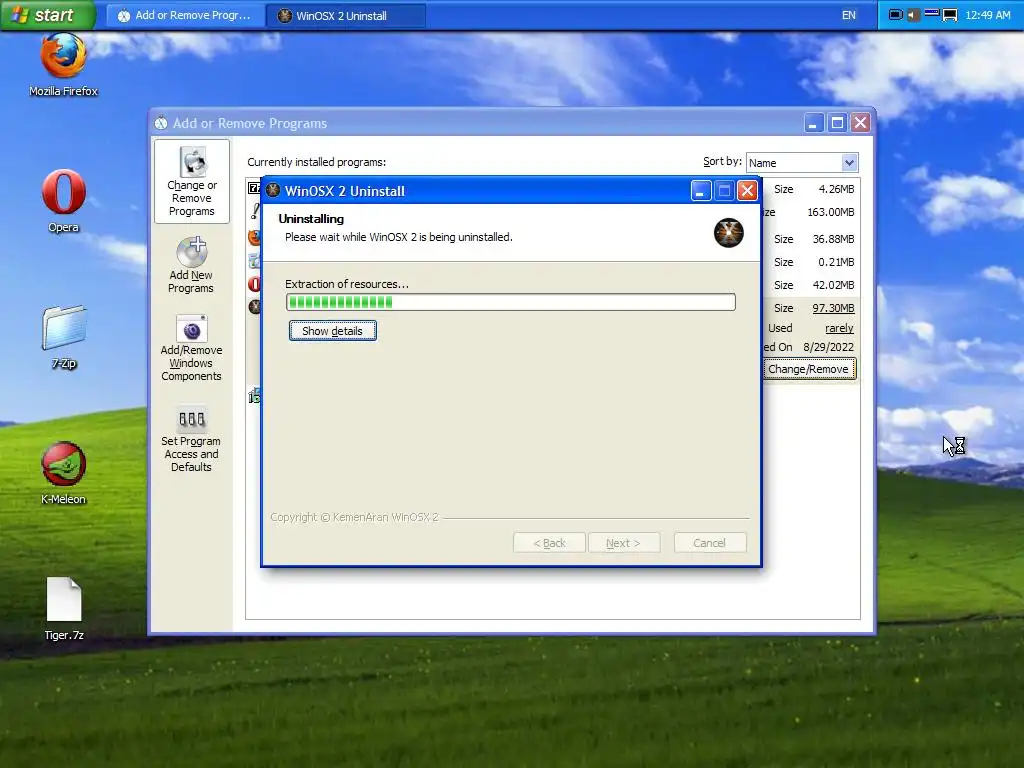Viewport: 1024px width, 768px height.
Task: Maximize the Add or Remove Programs window
Action: [837, 123]
